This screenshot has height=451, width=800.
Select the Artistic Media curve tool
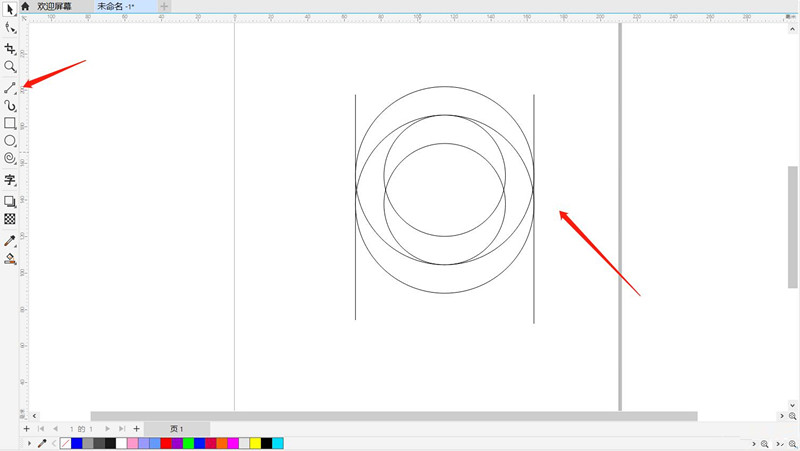pos(10,105)
